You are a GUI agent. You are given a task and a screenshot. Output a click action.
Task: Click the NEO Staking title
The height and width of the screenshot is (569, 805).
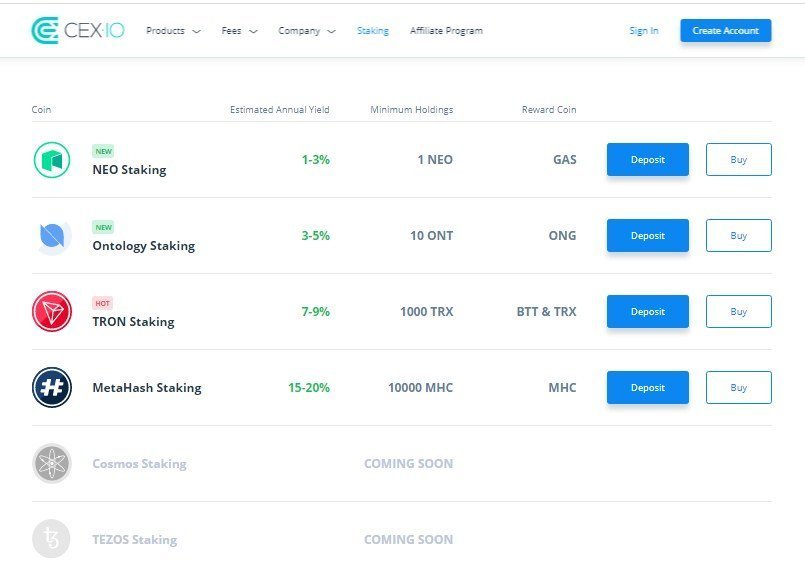tap(129, 170)
